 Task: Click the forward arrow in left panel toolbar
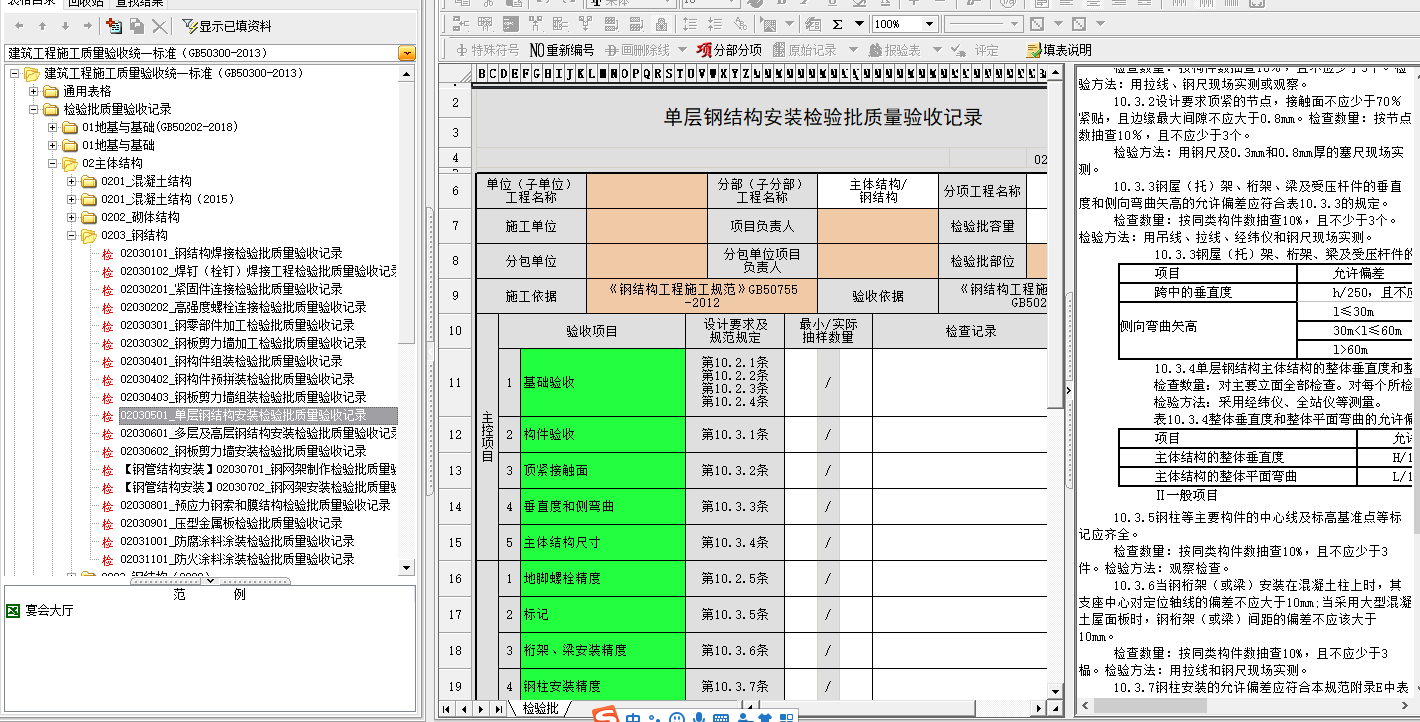[88, 25]
